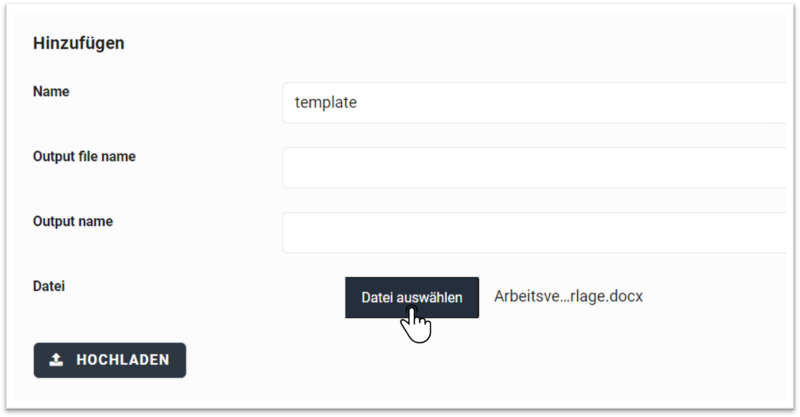800x417 pixels.
Task: Submit the form with the HOCHLADEN button
Action: click(x=110, y=360)
